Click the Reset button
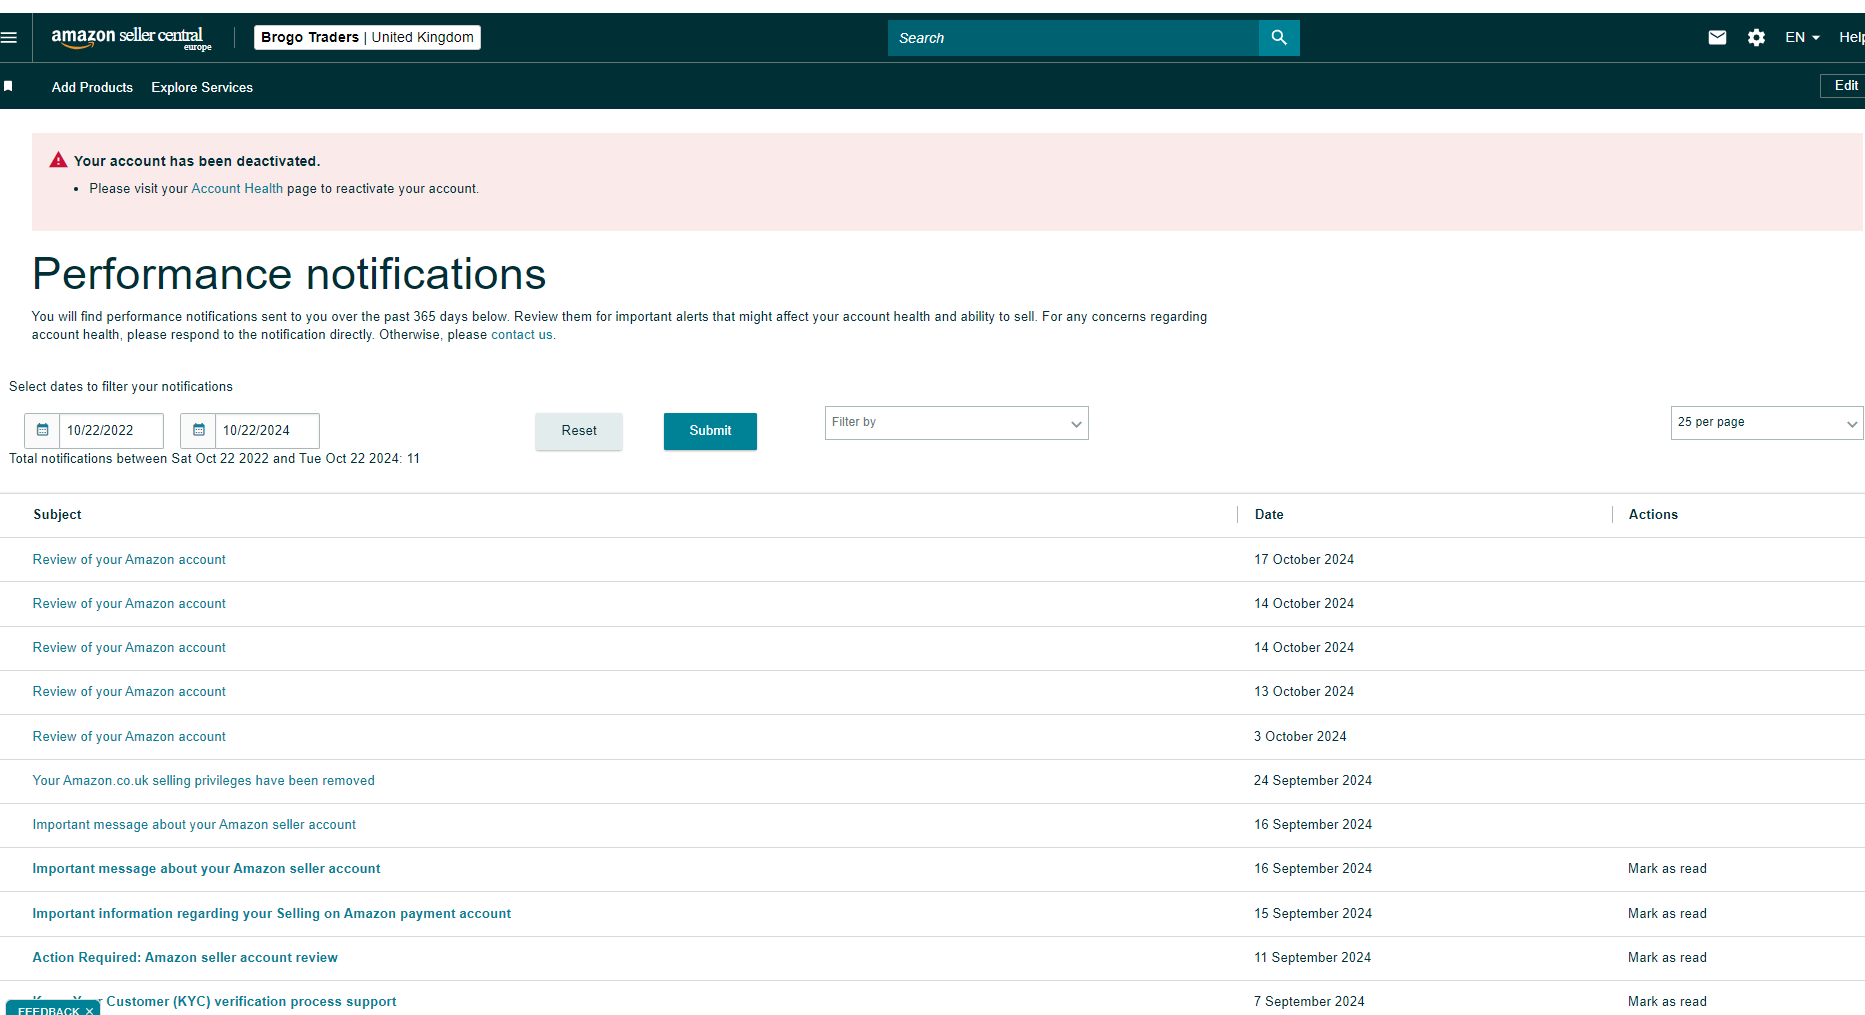This screenshot has width=1865, height=1015. [579, 431]
